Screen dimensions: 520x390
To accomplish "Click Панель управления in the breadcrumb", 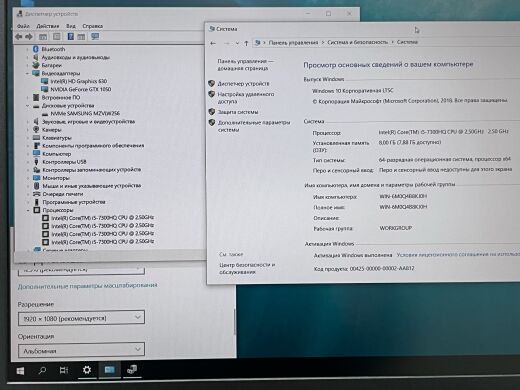I will click(293, 42).
